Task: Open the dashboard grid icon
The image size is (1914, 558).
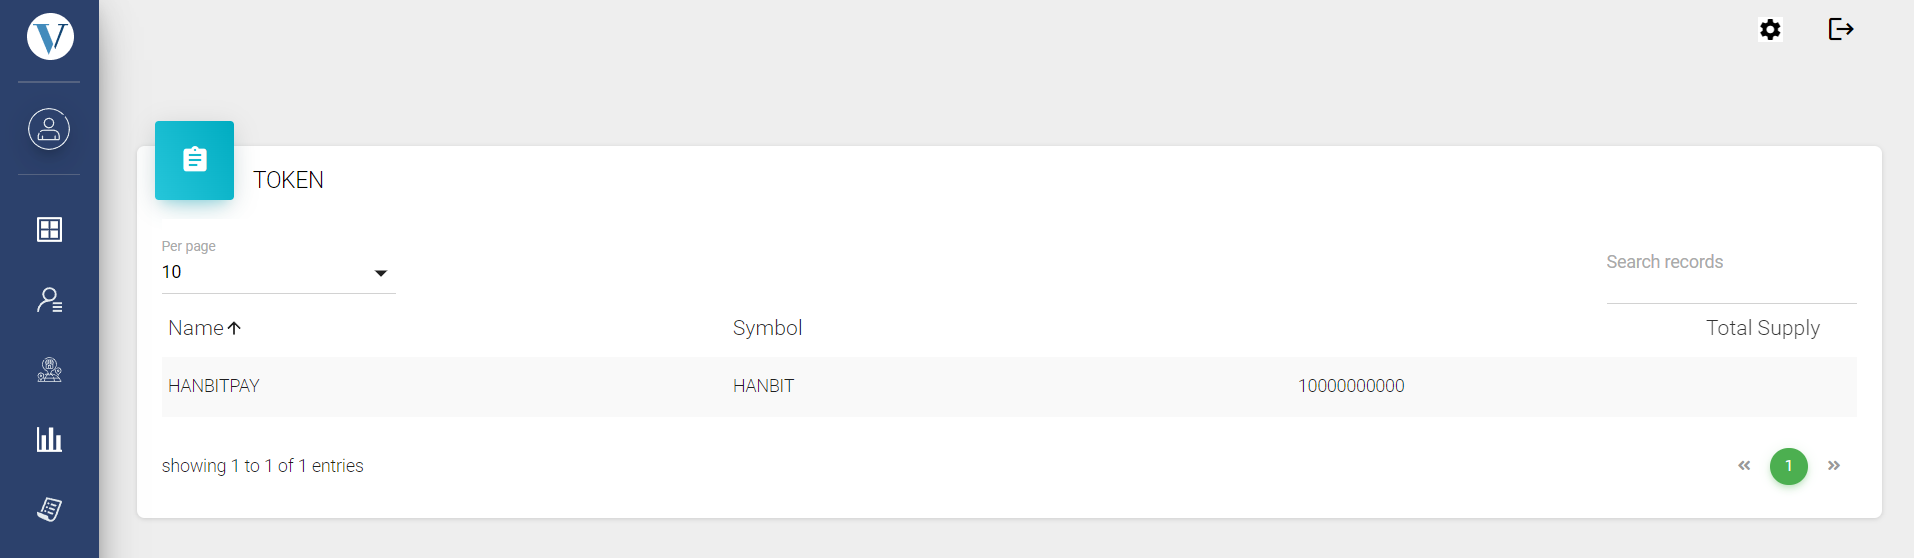Action: [x=49, y=230]
